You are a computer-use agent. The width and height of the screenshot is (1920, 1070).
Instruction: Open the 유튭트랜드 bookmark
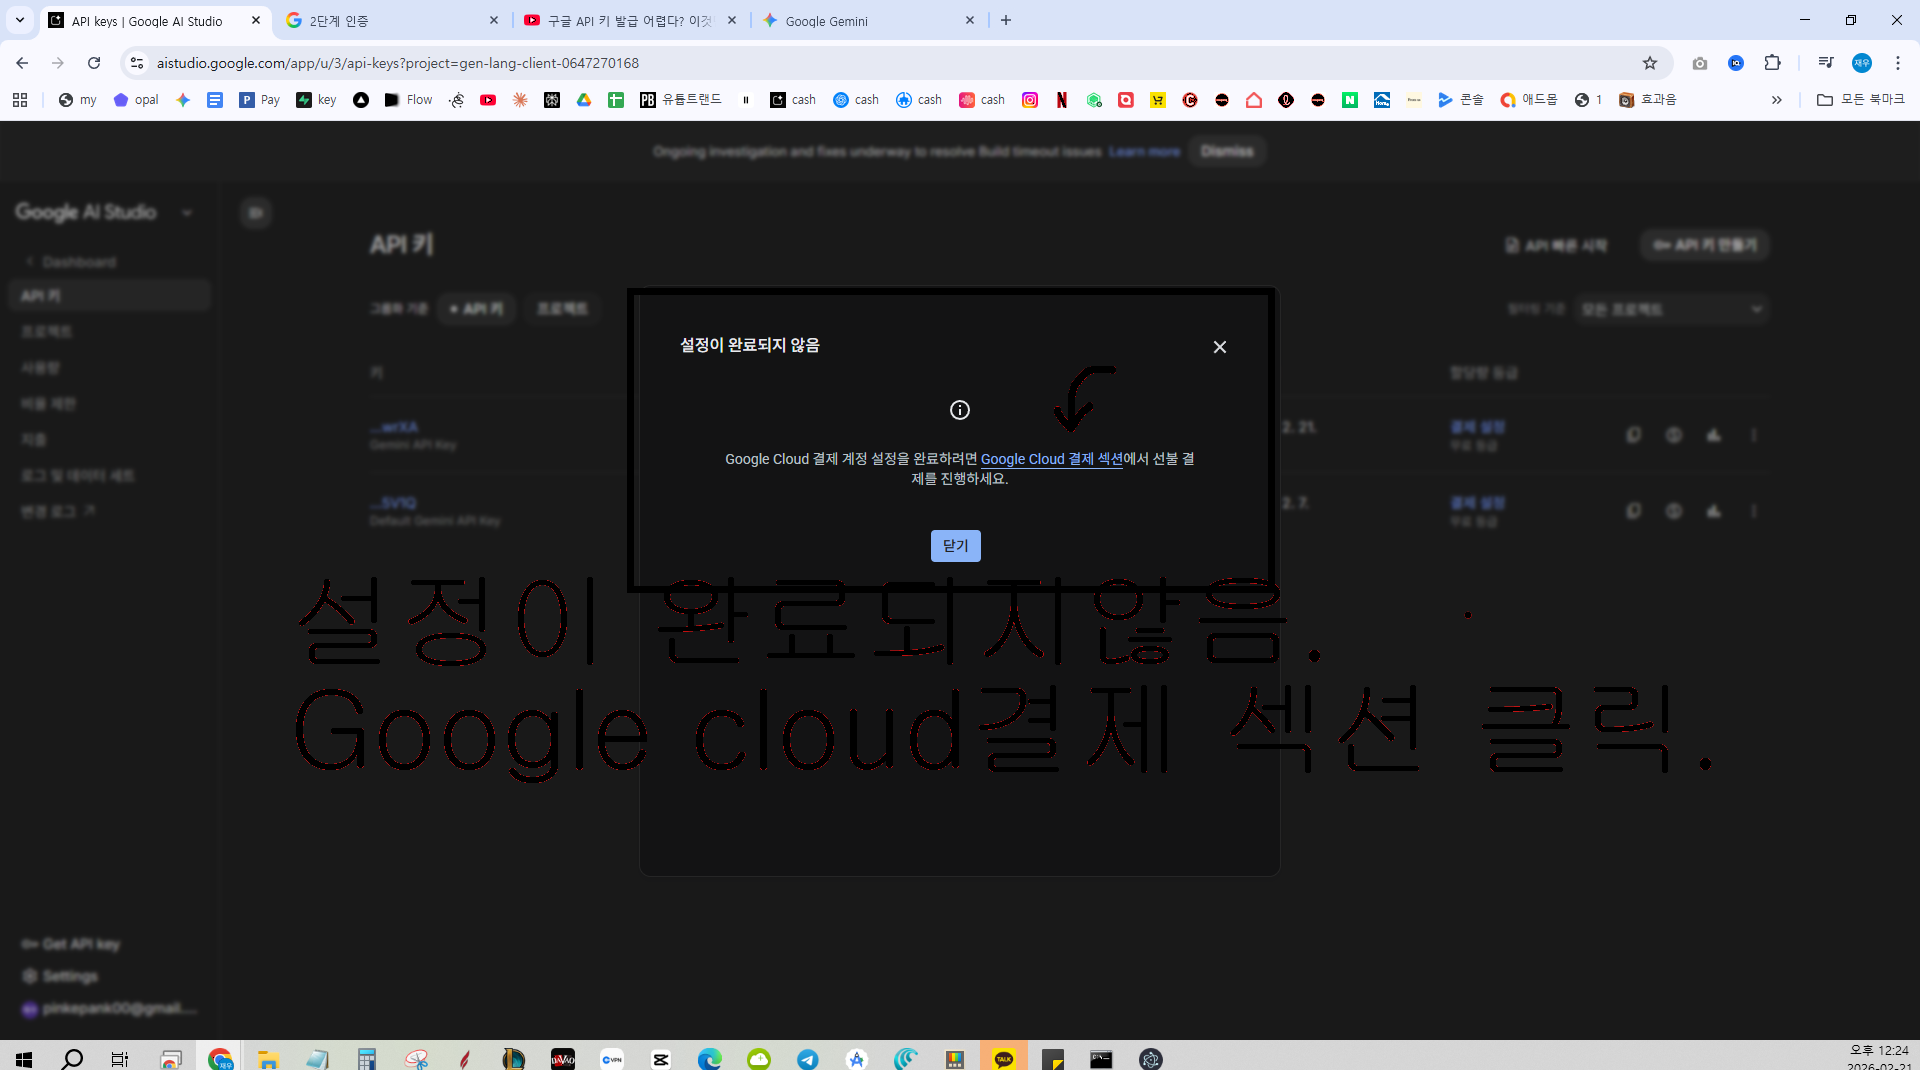coord(681,100)
